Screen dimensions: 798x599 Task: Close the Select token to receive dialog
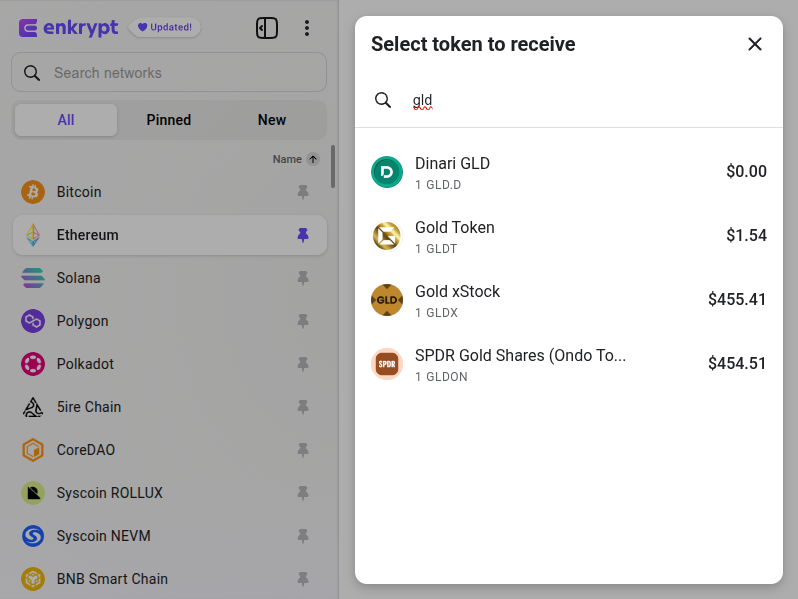(x=755, y=44)
